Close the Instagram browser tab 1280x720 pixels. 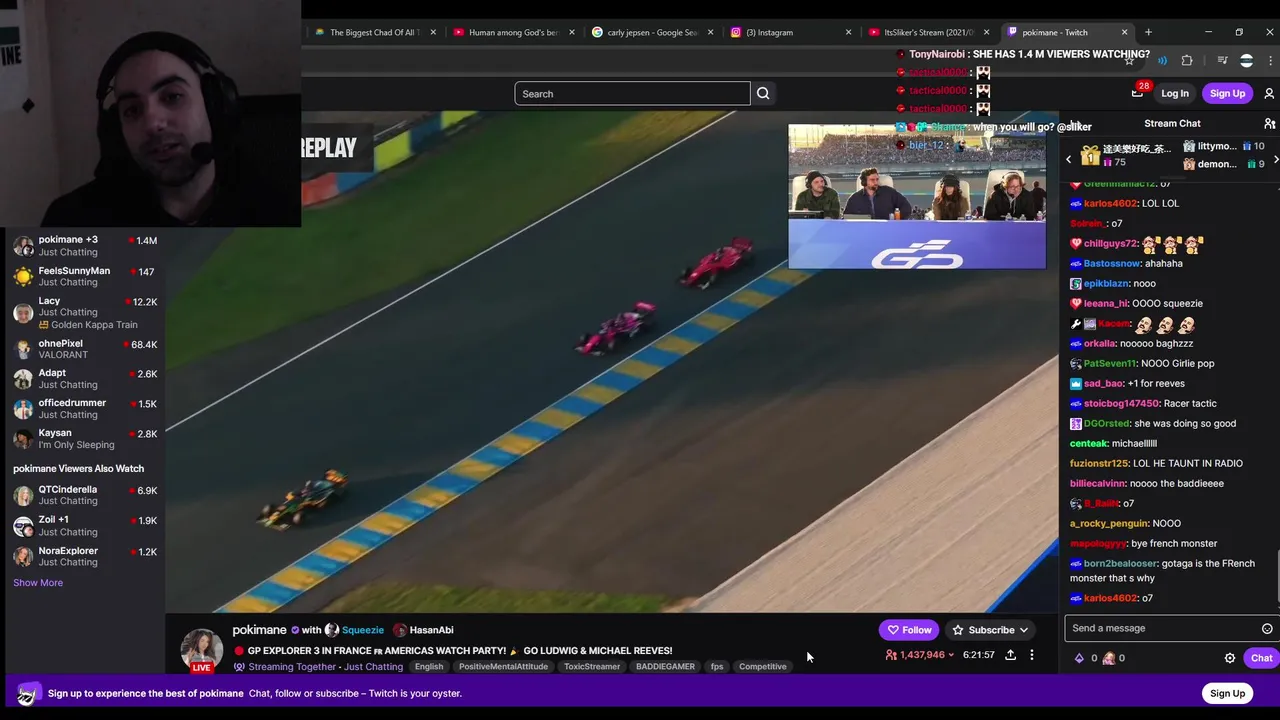848,32
